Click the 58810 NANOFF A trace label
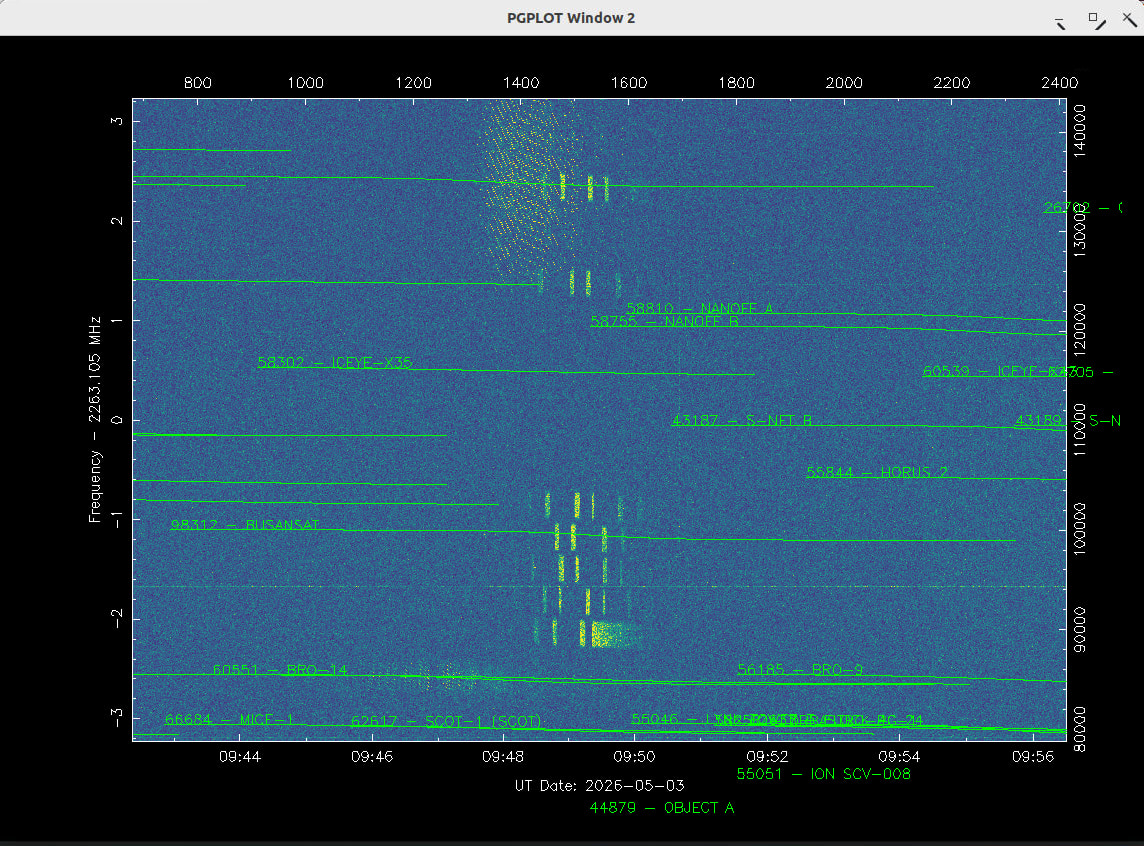This screenshot has width=1144, height=846. (700, 308)
